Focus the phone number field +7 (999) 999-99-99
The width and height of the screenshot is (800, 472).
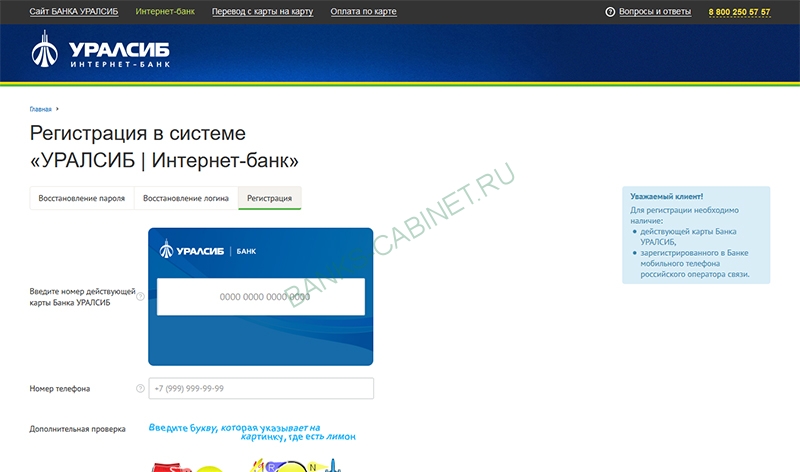(x=261, y=388)
